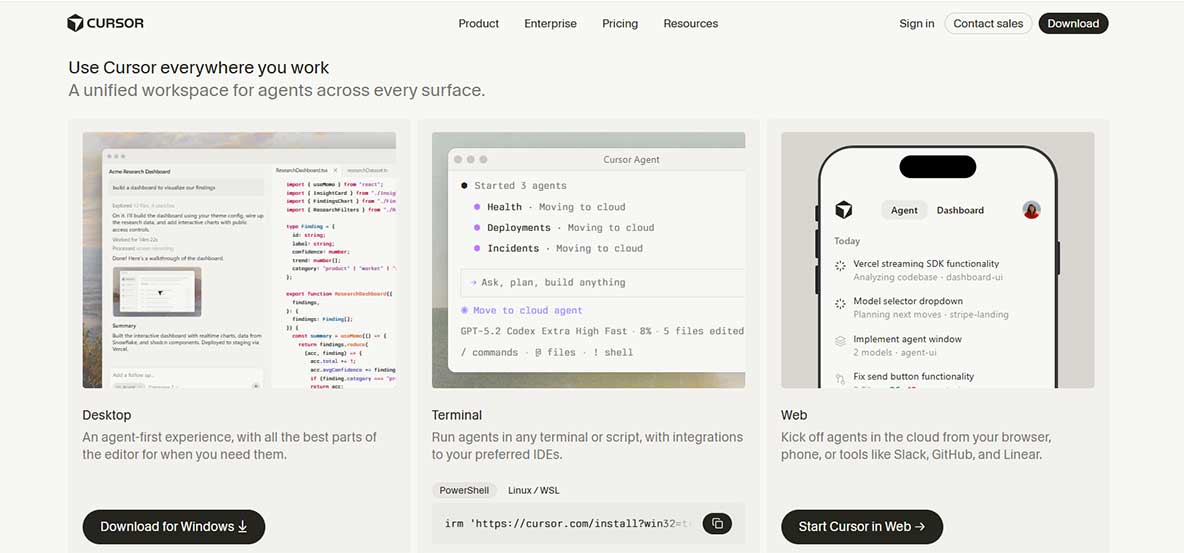
Task: Click the 'Desktop' card heading
Action: [x=106, y=415]
